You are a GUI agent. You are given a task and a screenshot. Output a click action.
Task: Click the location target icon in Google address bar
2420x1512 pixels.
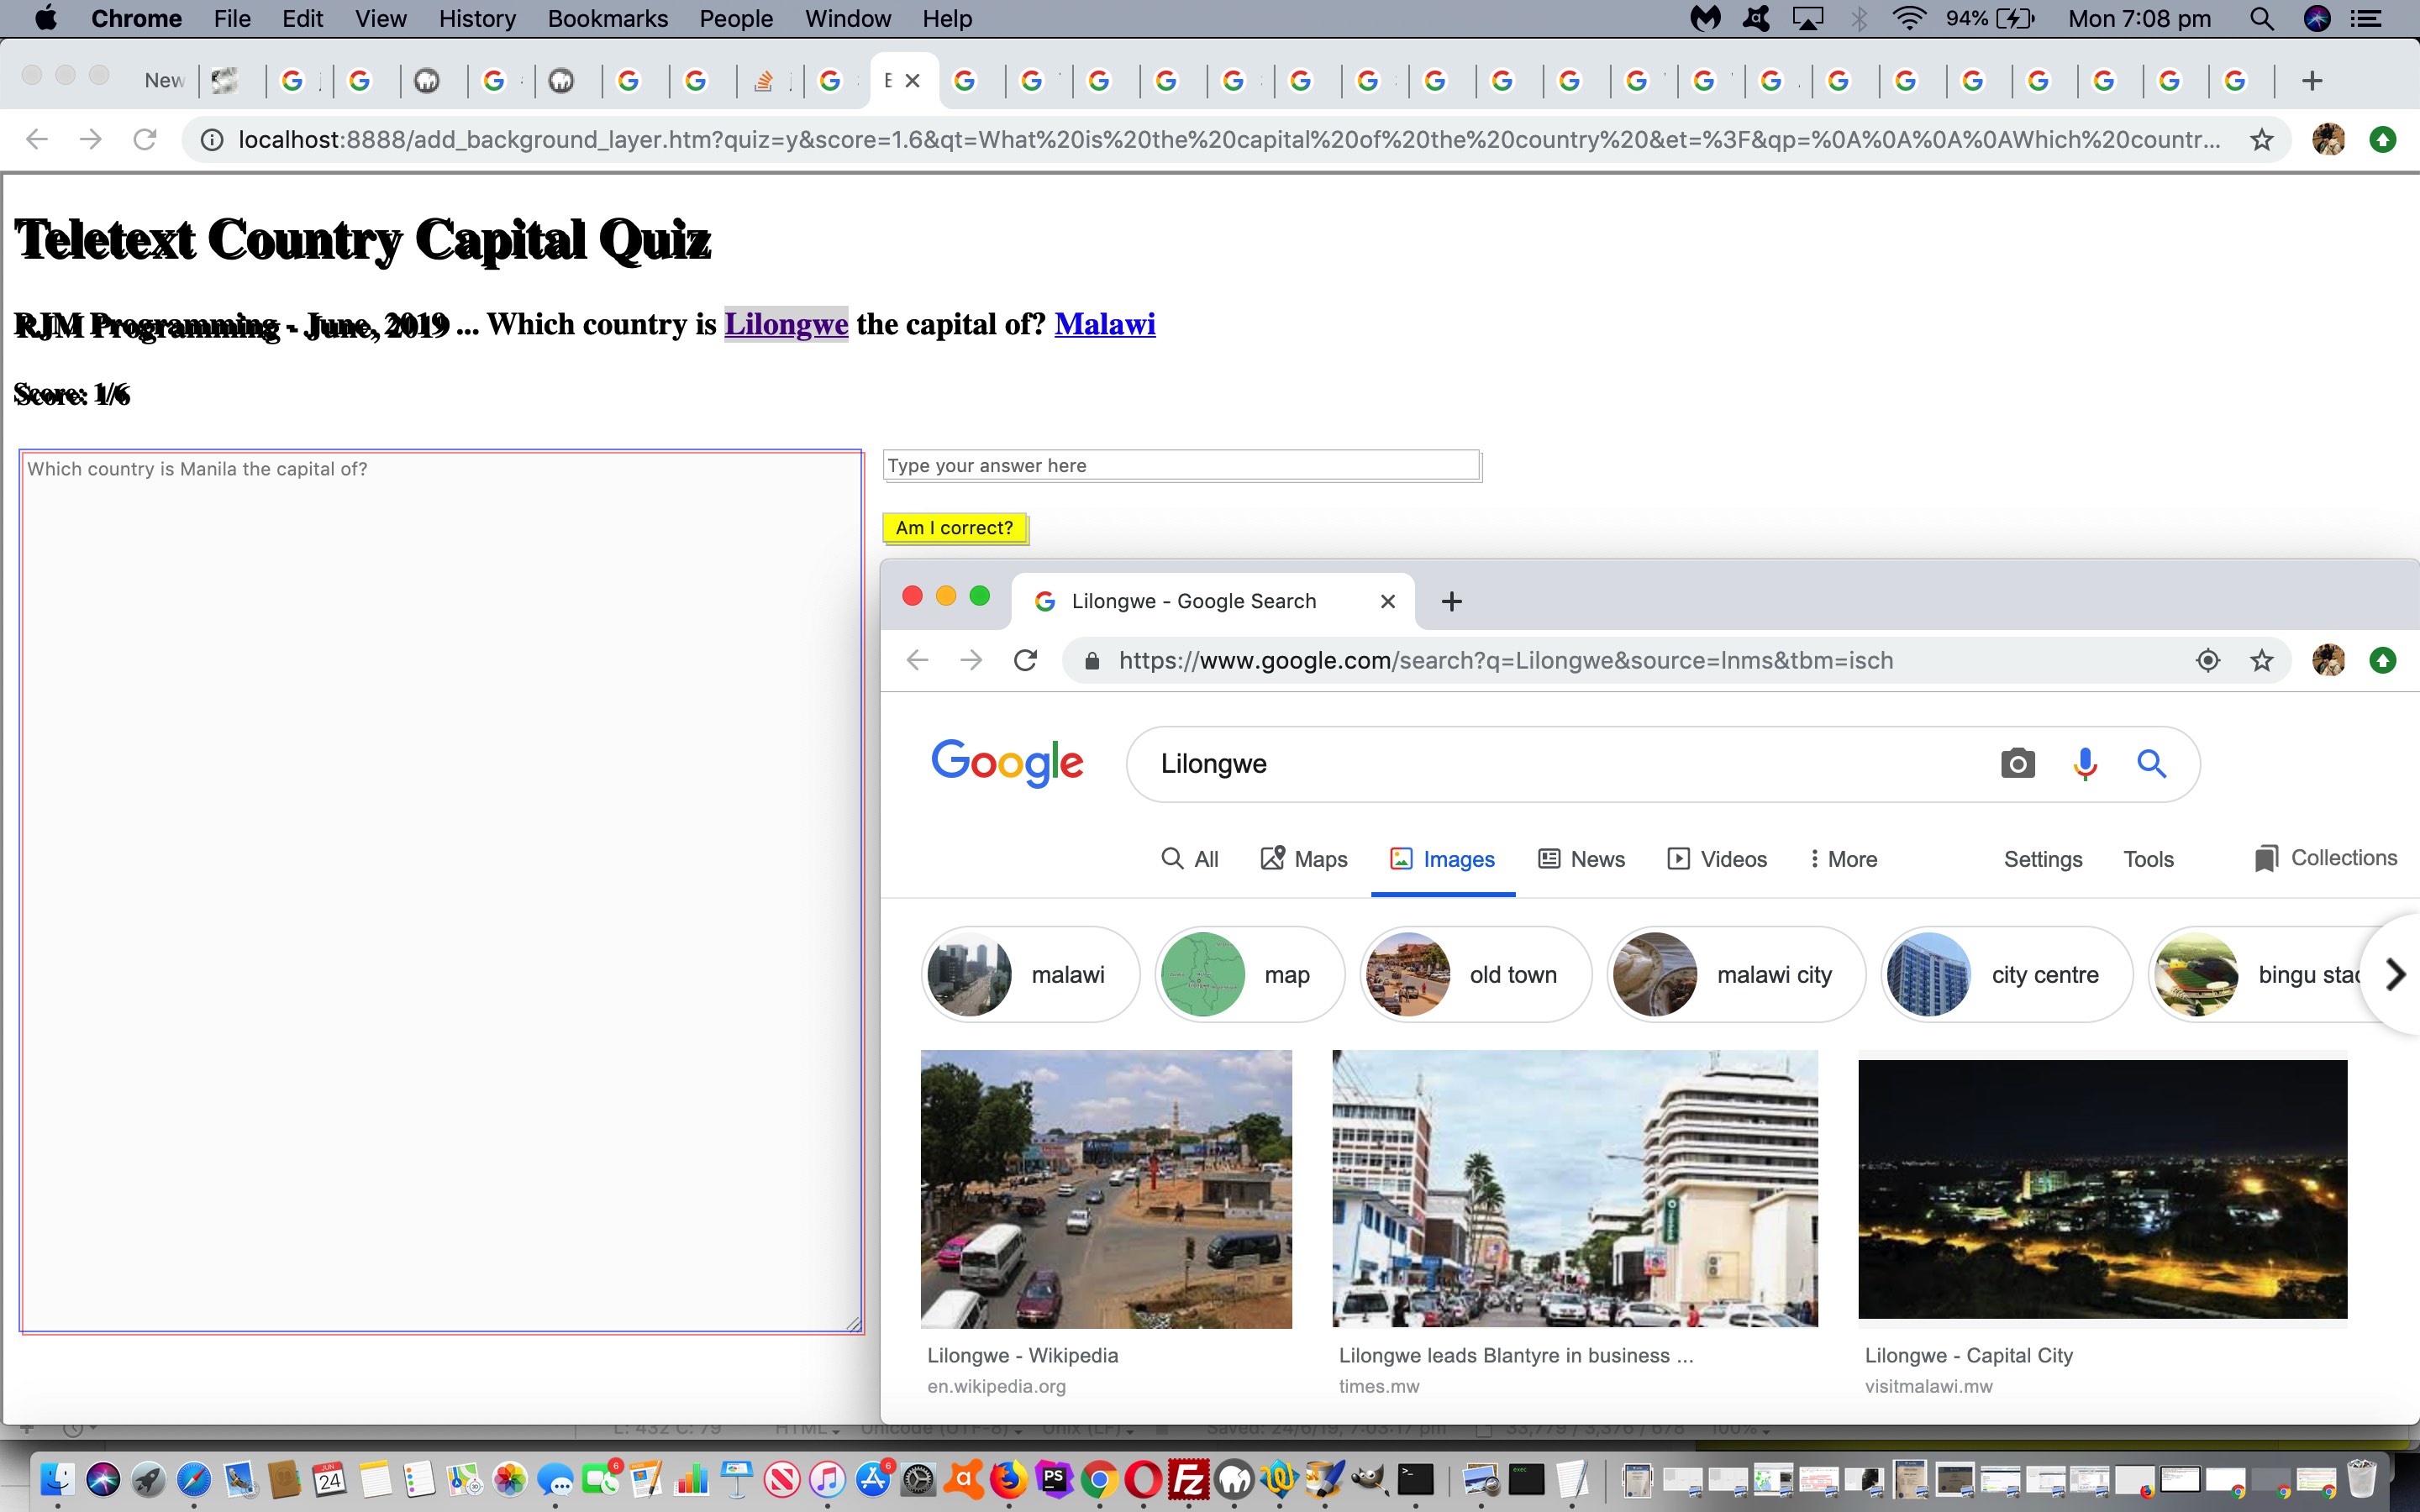click(x=2207, y=660)
